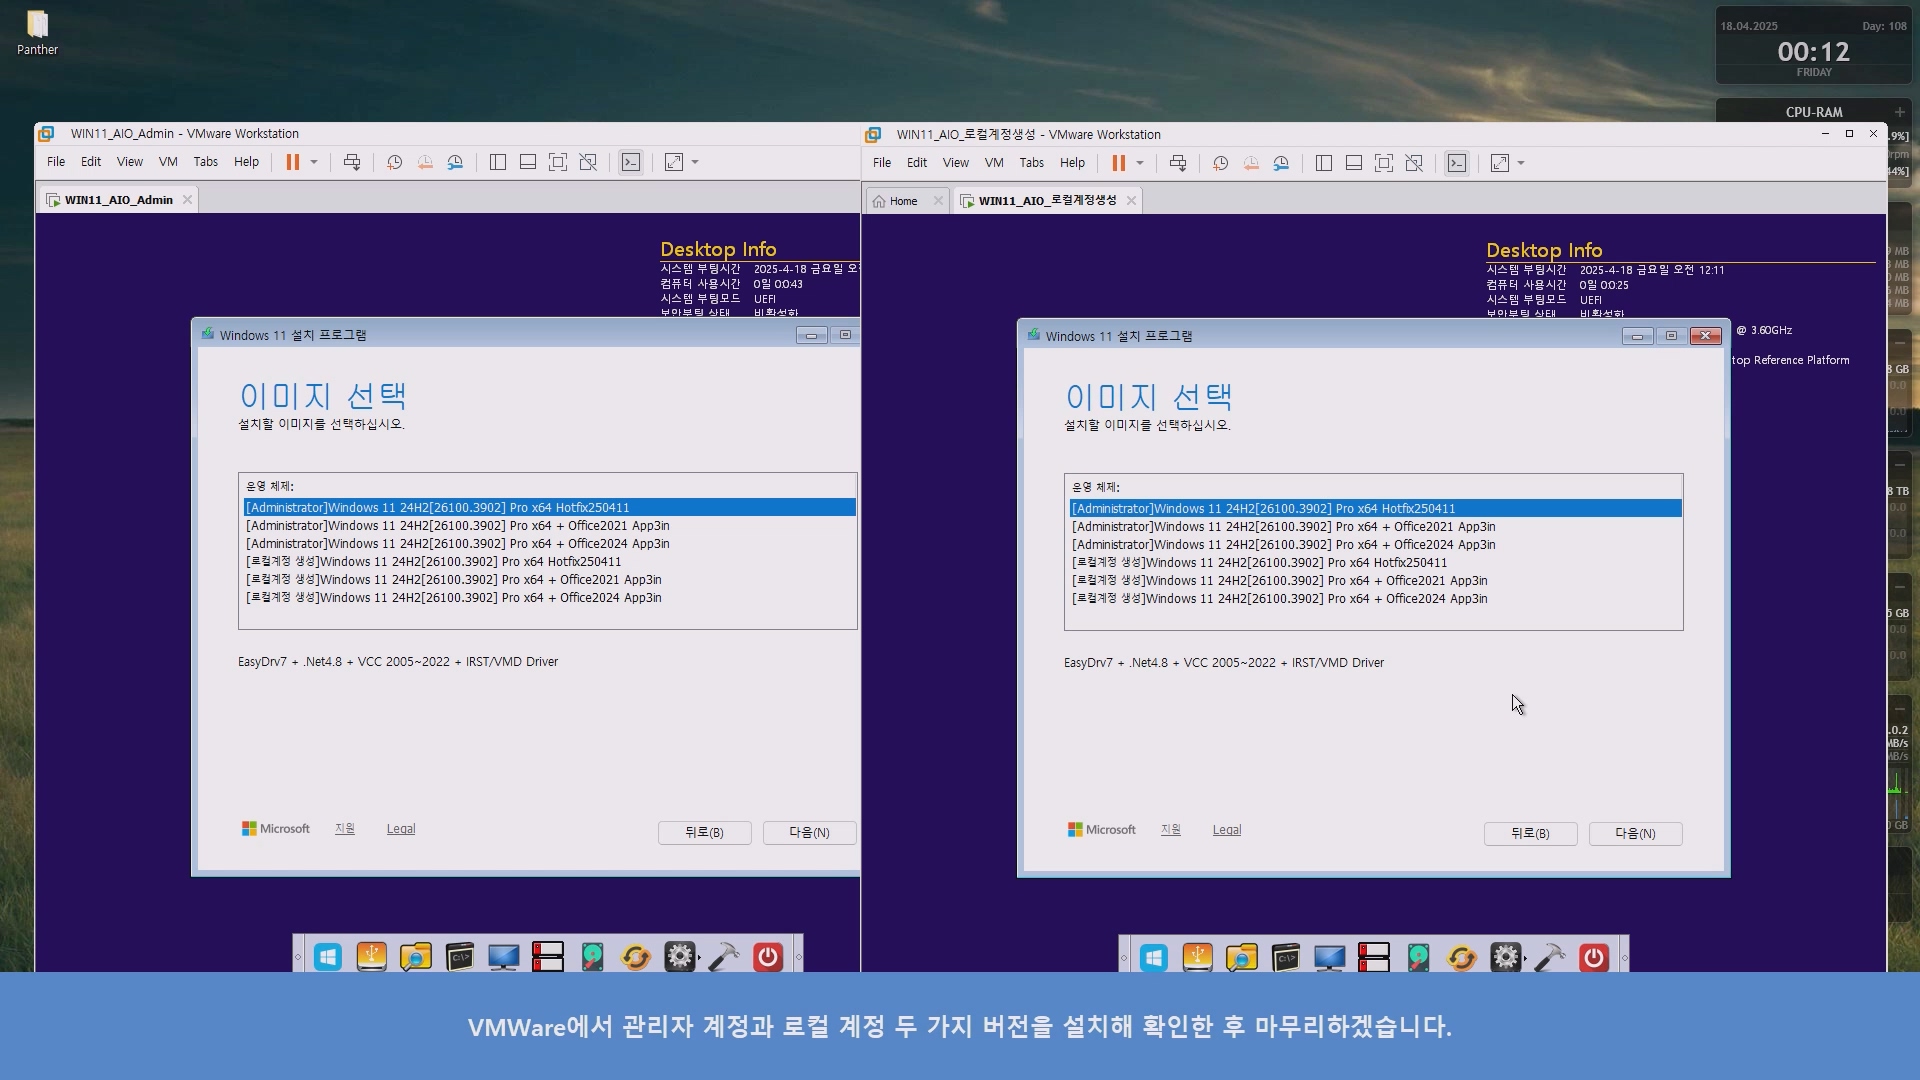1920x1080 pixels.
Task: Enter full screen mode in right VMware window
Action: coord(1384,163)
